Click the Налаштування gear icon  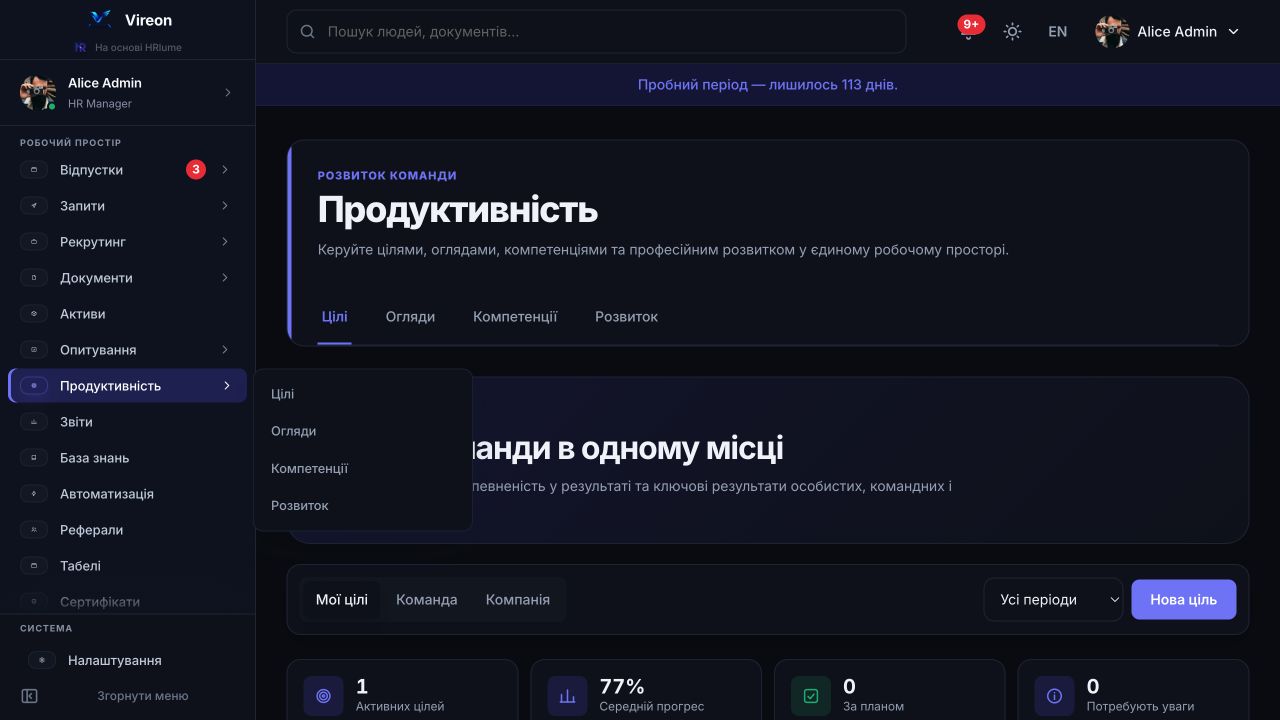[42, 661]
